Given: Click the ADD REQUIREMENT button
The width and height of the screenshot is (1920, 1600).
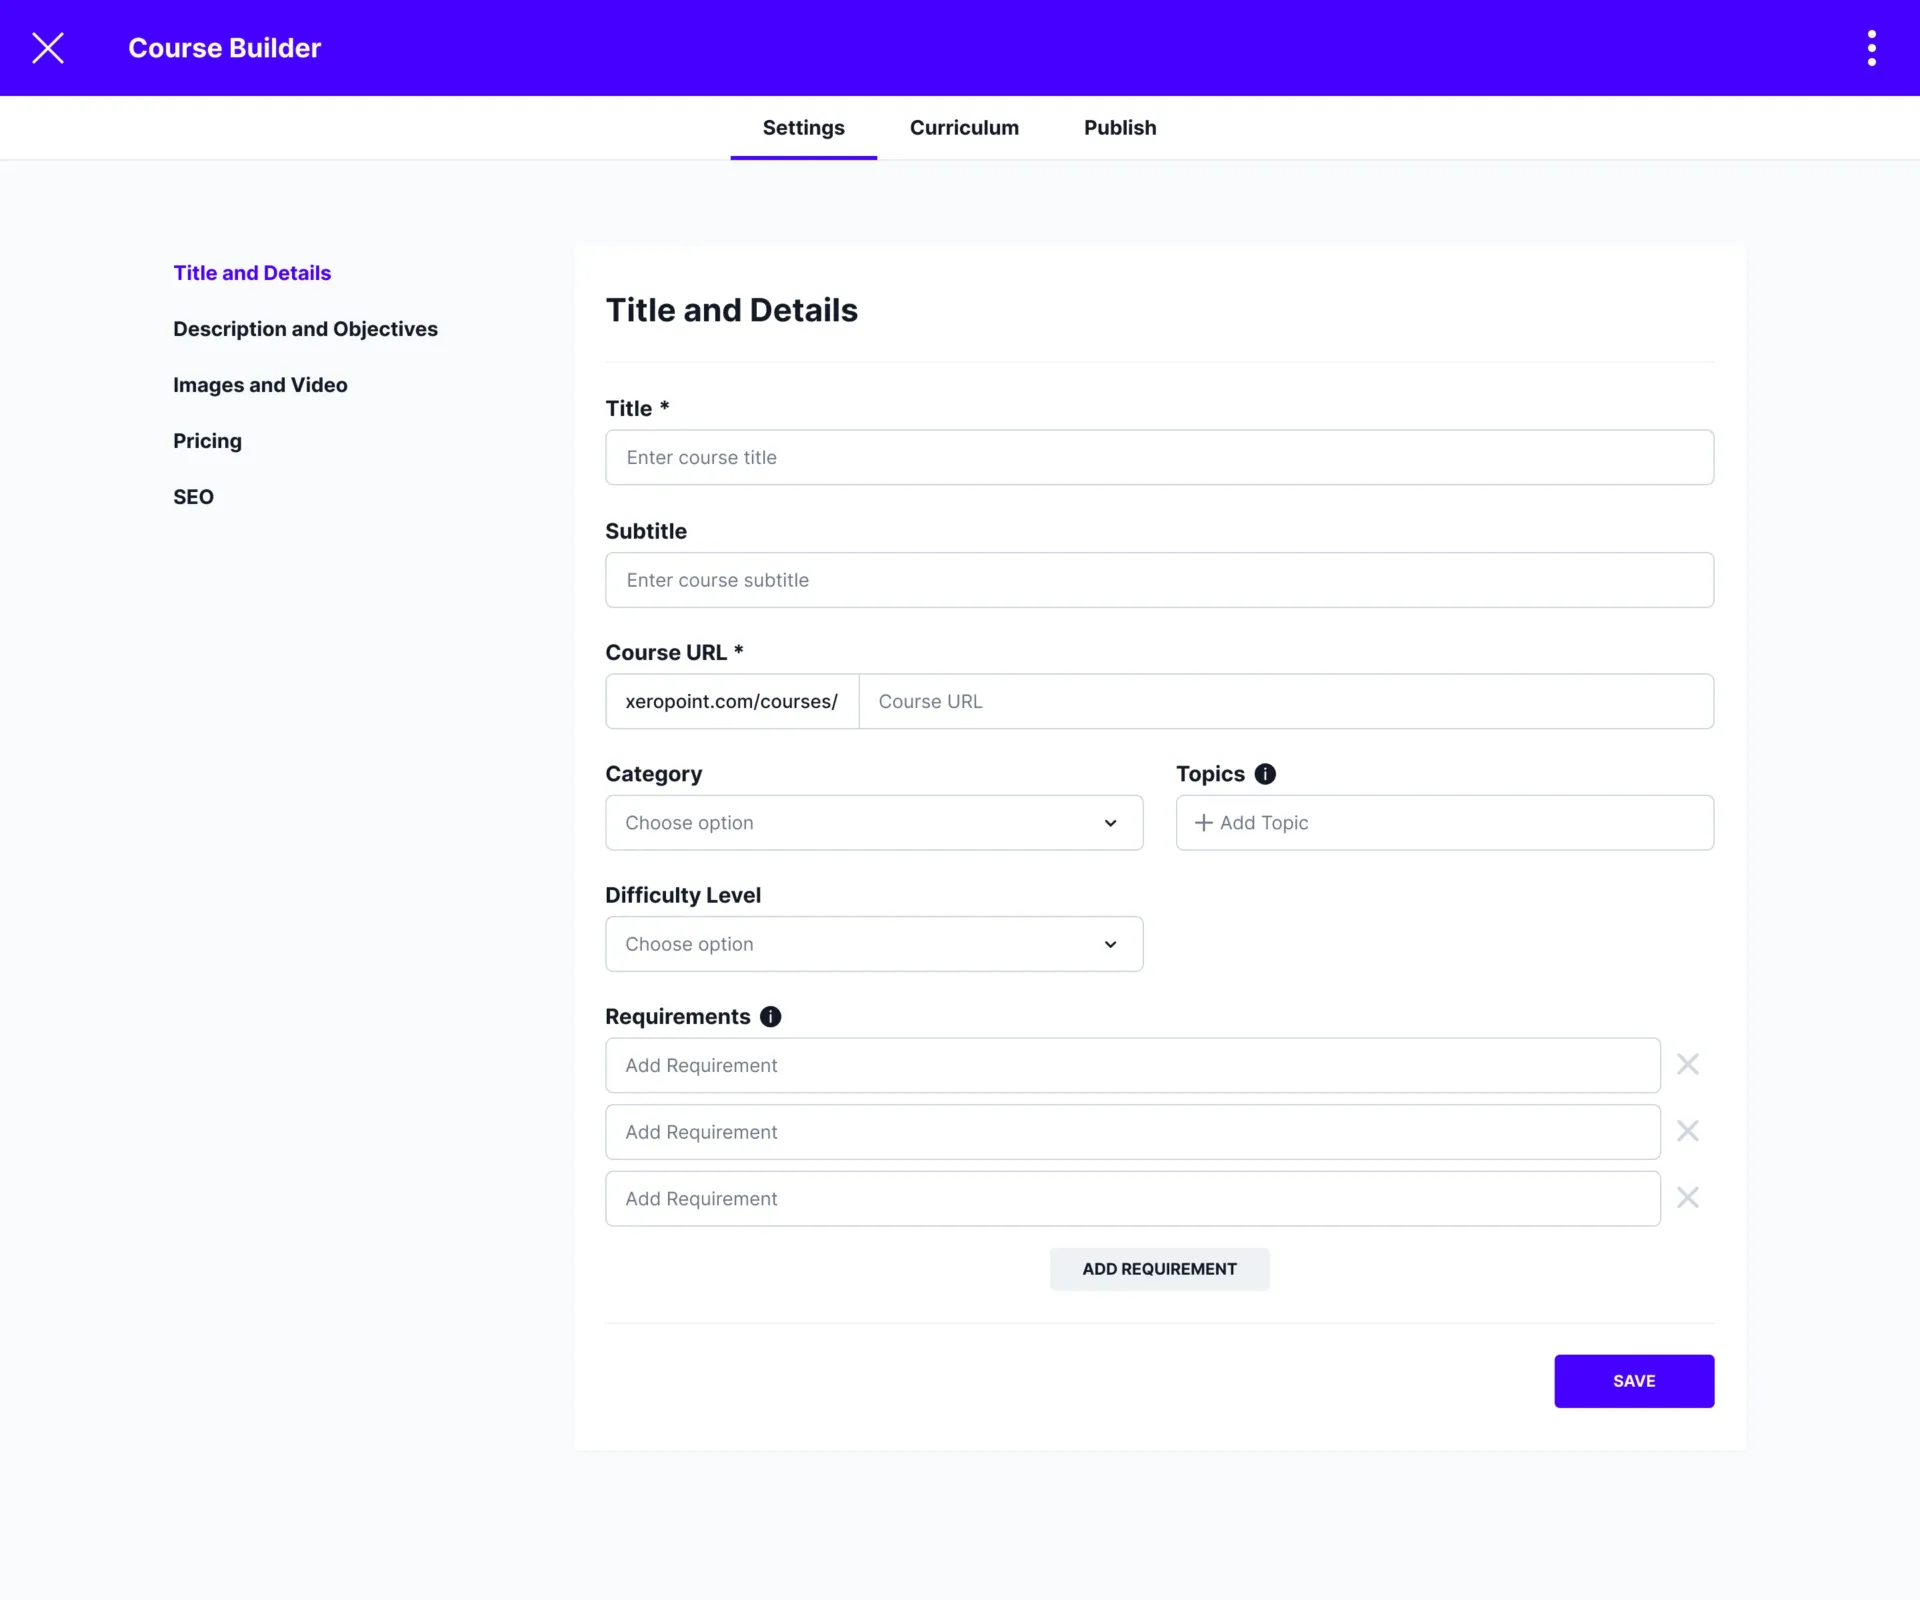Looking at the screenshot, I should [x=1159, y=1269].
